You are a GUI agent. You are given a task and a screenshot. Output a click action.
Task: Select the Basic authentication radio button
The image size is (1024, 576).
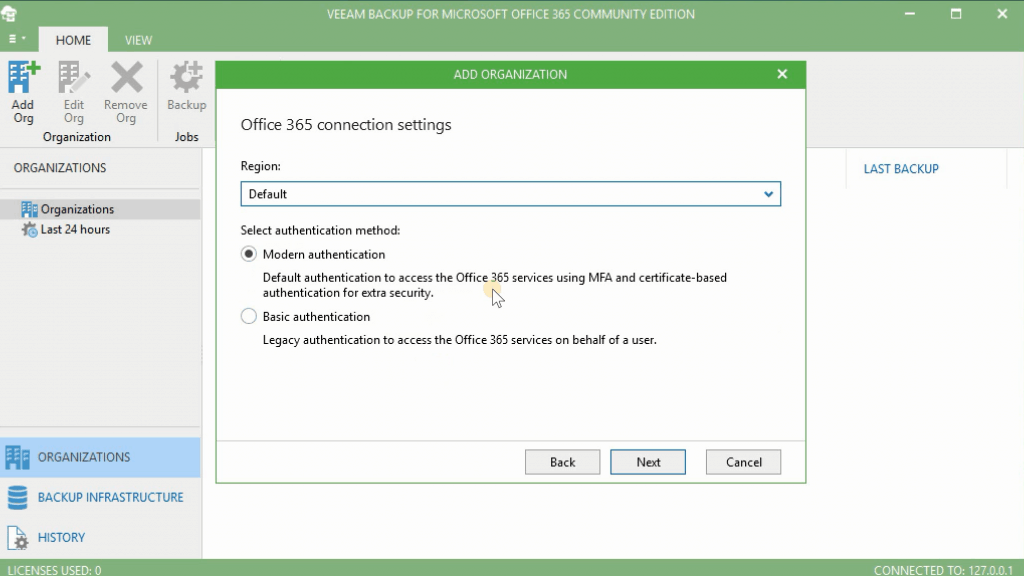248,317
